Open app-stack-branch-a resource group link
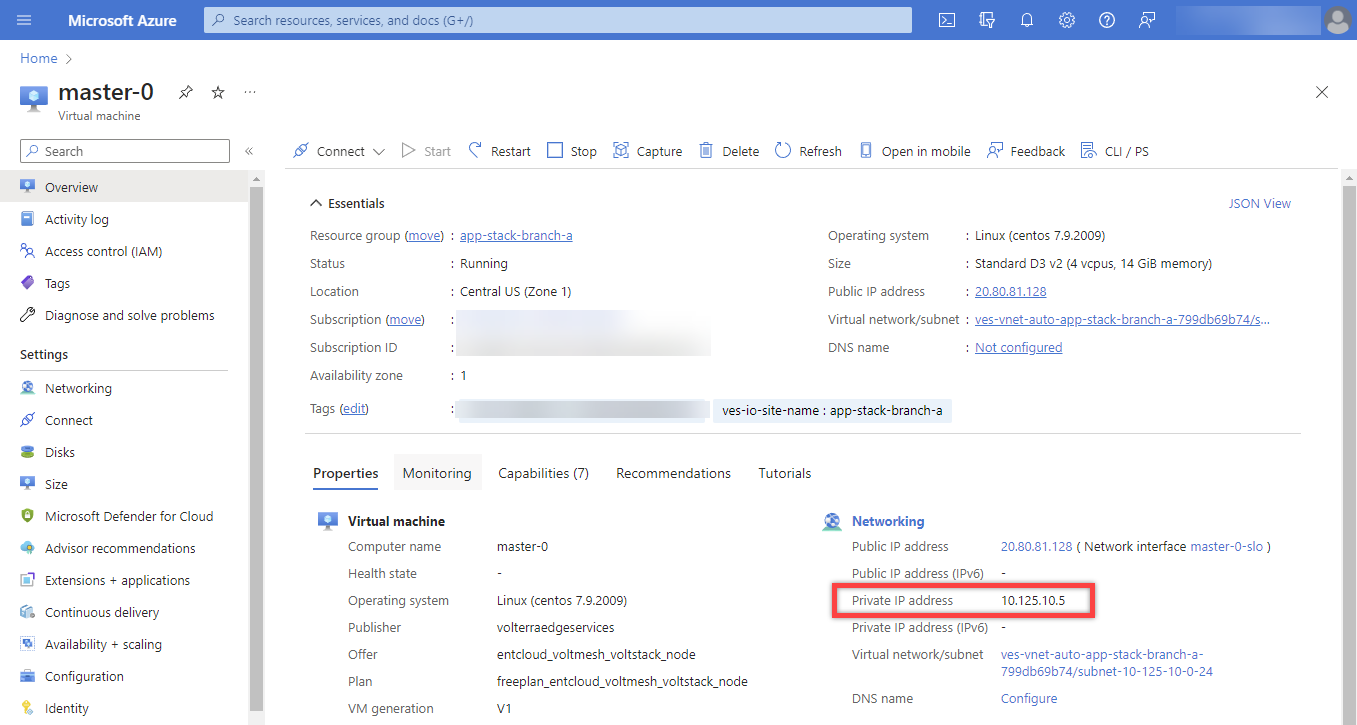Image resolution: width=1357 pixels, height=725 pixels. coord(516,236)
